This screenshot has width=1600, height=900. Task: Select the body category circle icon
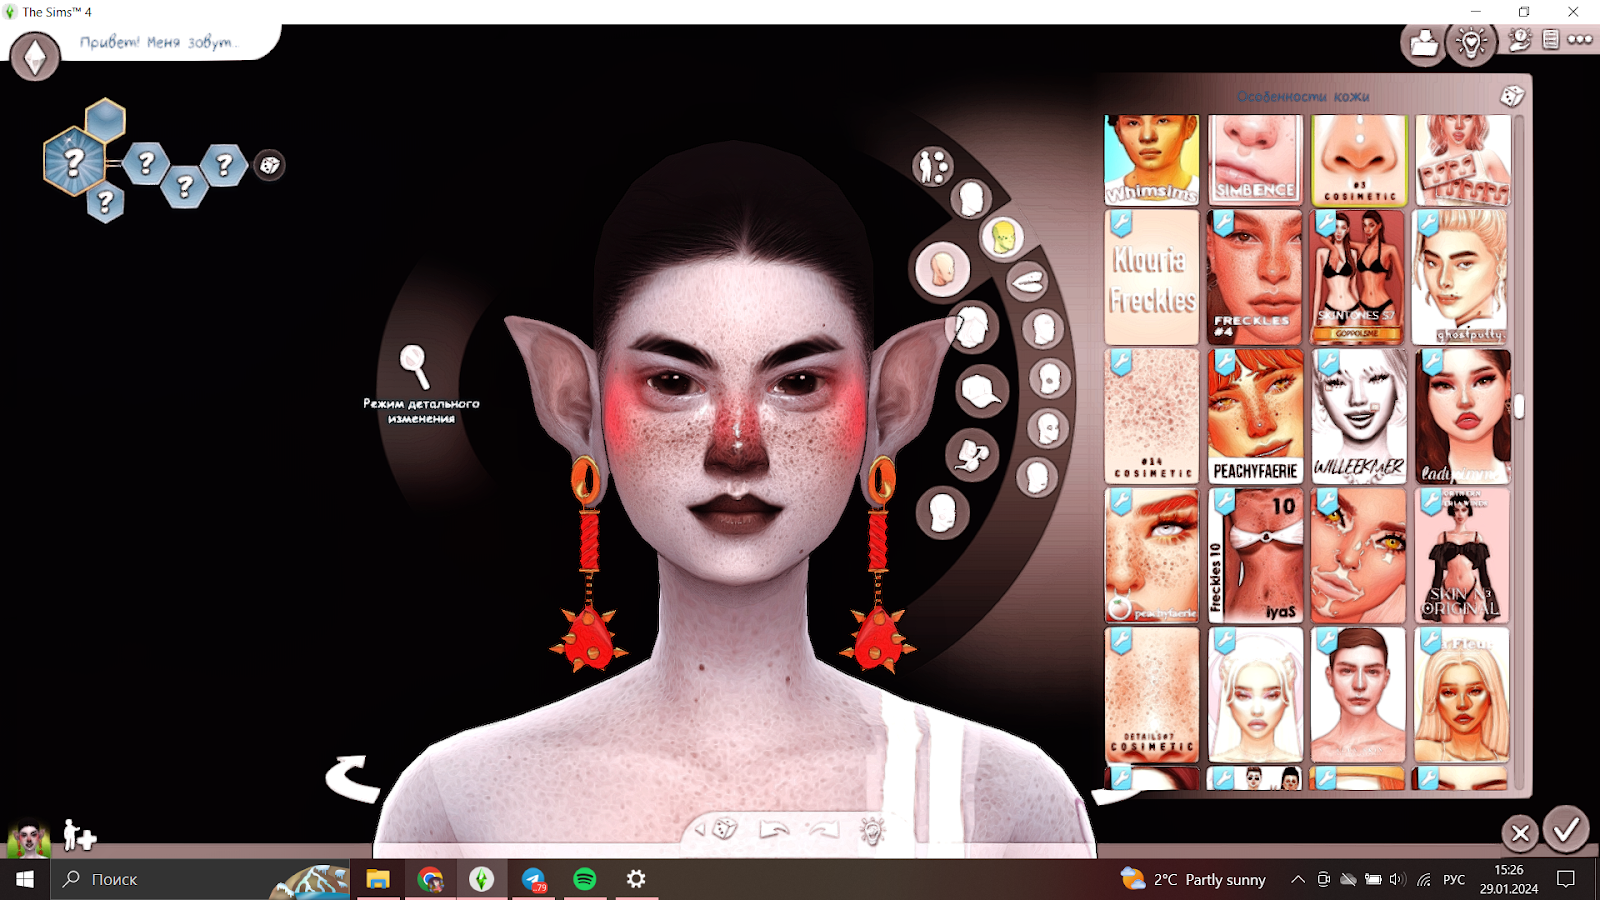click(932, 166)
